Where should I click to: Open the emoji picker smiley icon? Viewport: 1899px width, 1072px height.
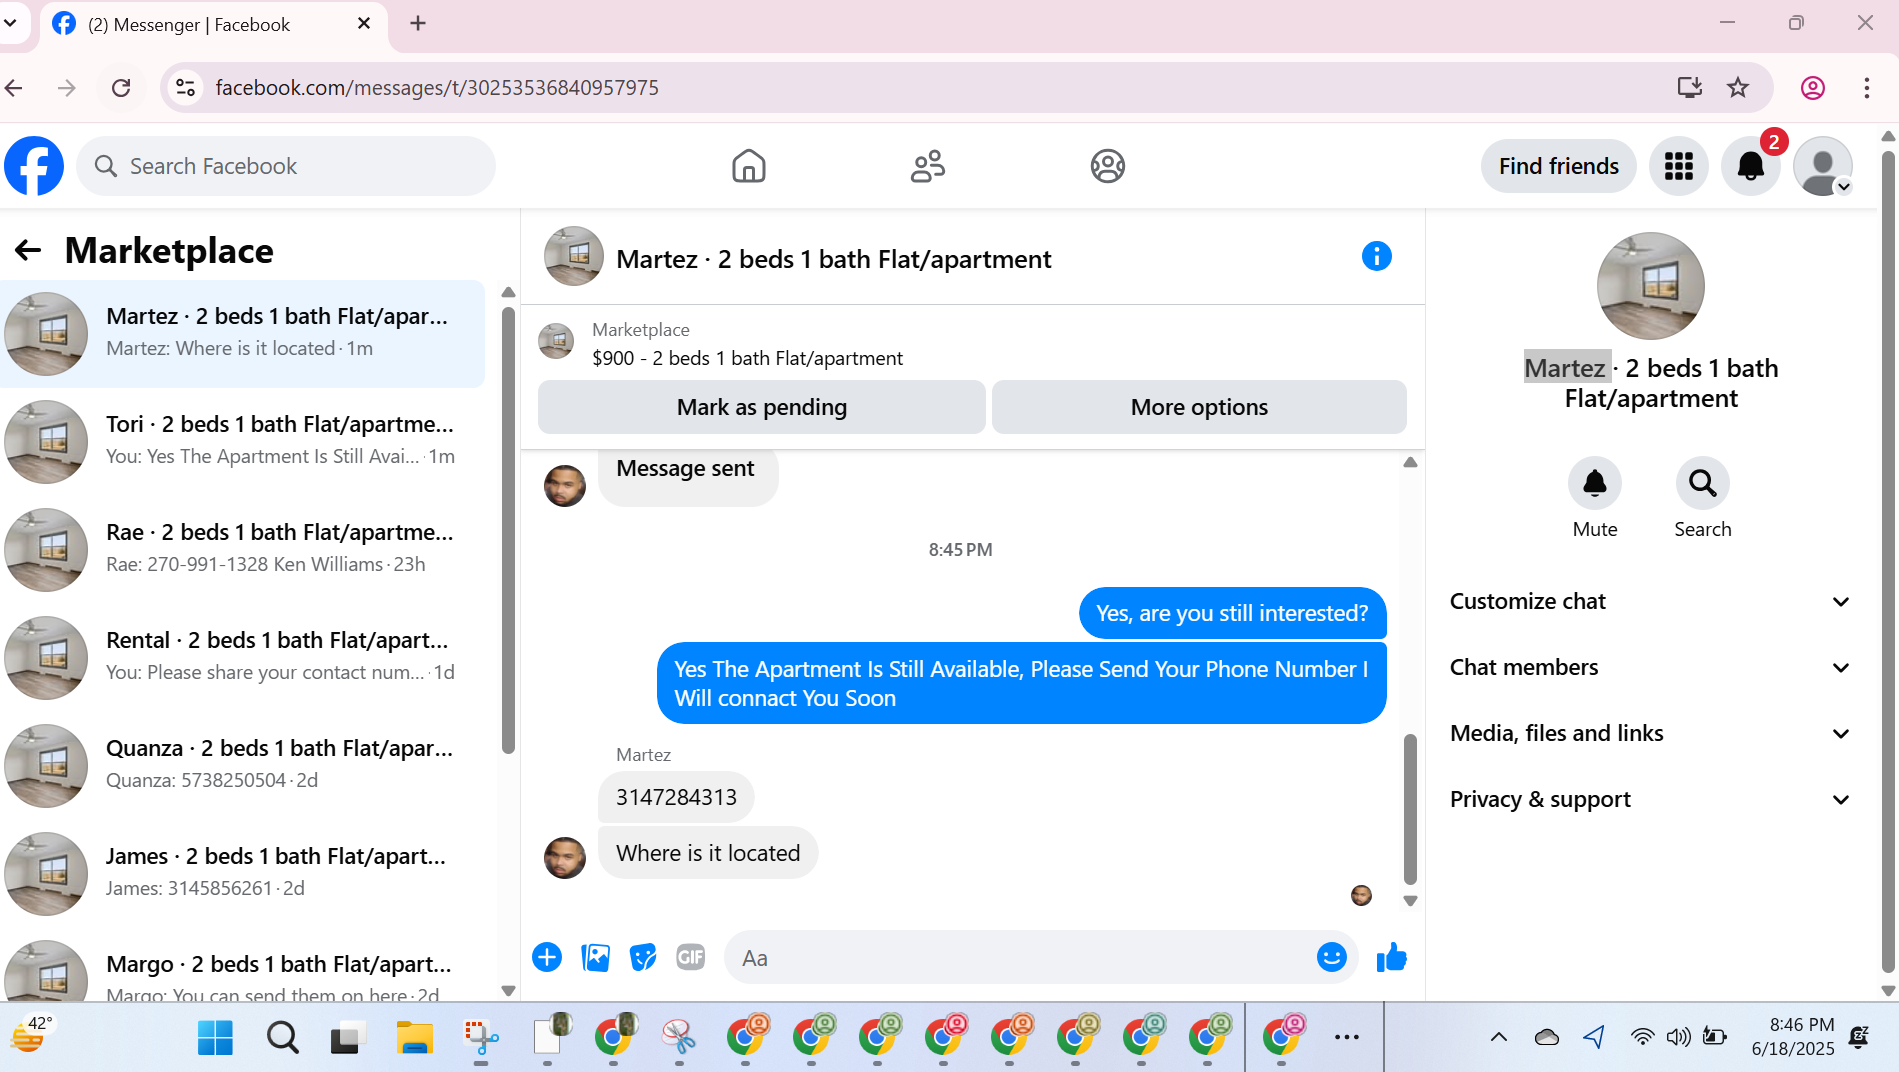coord(1332,958)
